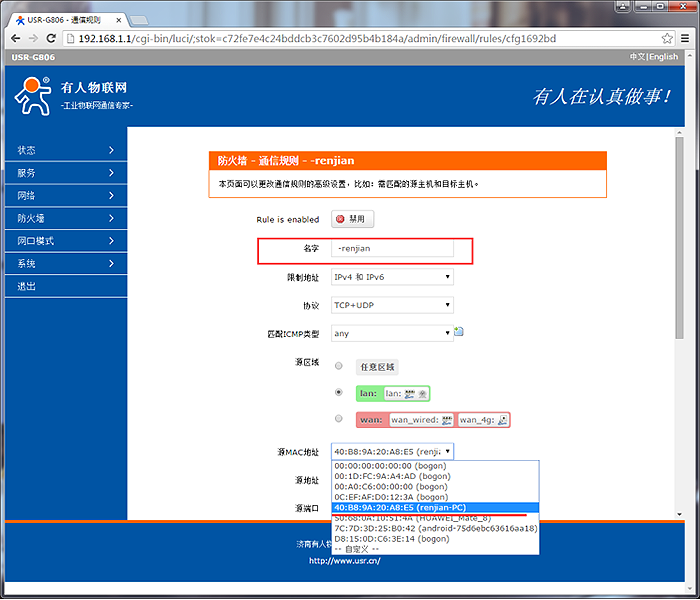Click the name field containing -renjian
The height and width of the screenshot is (600, 700).
(393, 247)
